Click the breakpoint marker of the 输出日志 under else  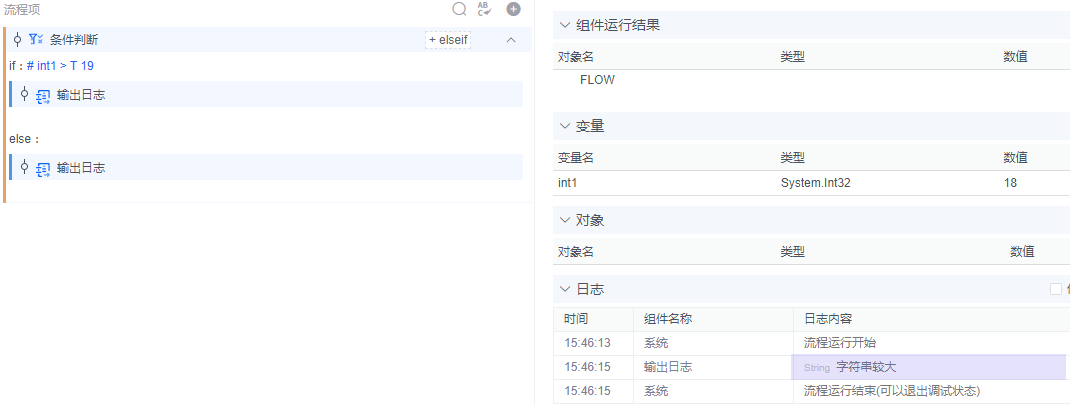click(x=25, y=167)
